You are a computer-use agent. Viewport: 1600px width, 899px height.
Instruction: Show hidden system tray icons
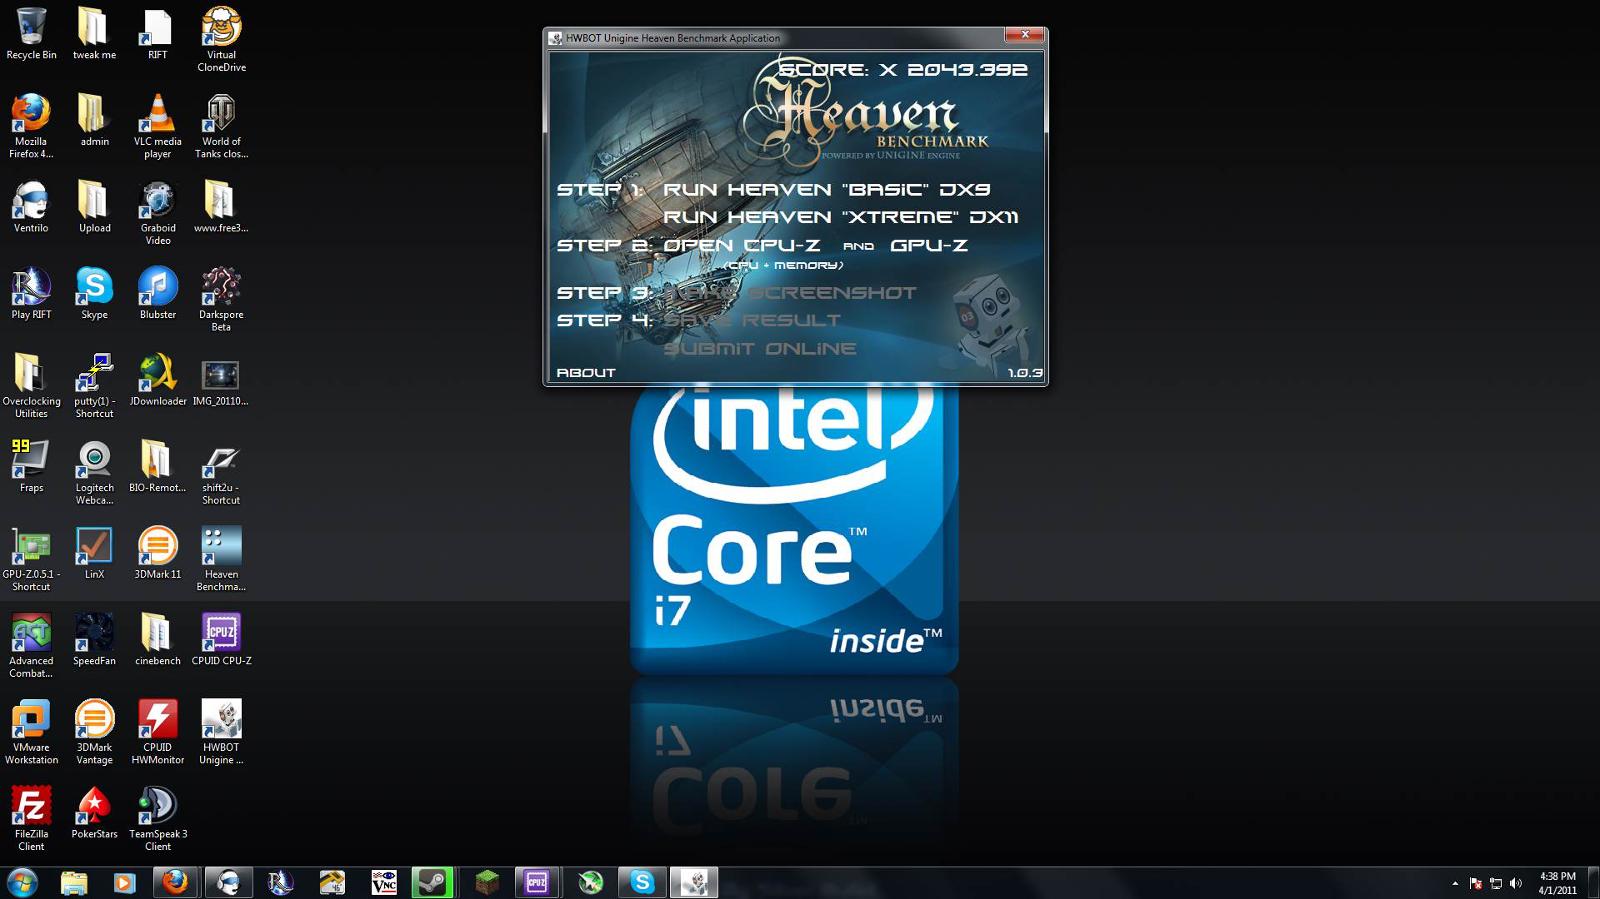click(1454, 883)
